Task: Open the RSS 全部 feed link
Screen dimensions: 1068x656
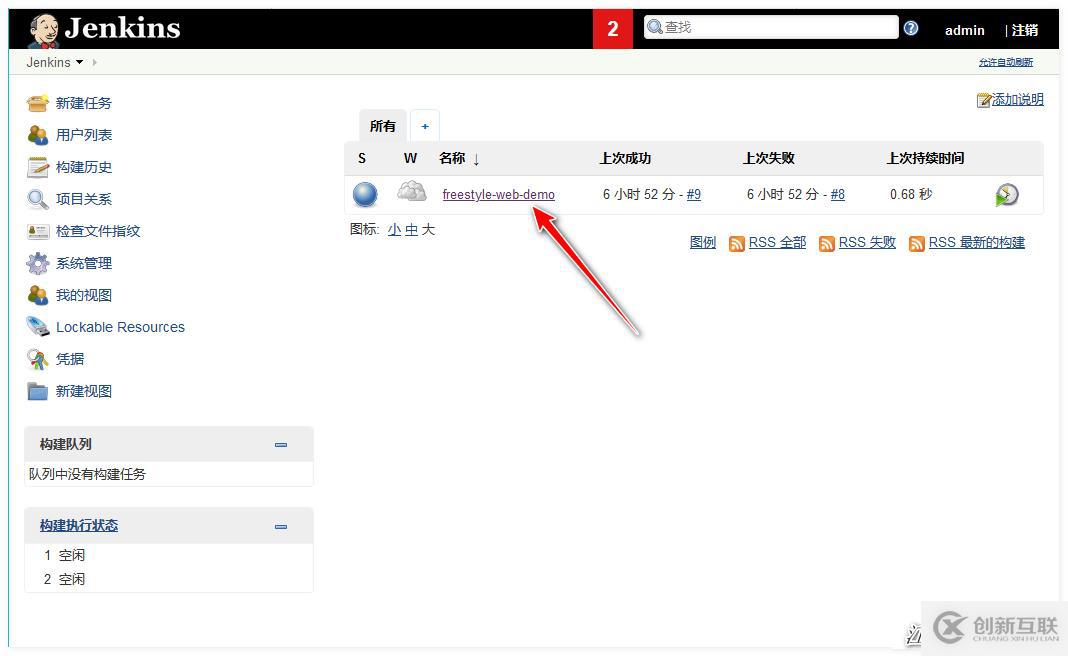Action: tap(777, 243)
